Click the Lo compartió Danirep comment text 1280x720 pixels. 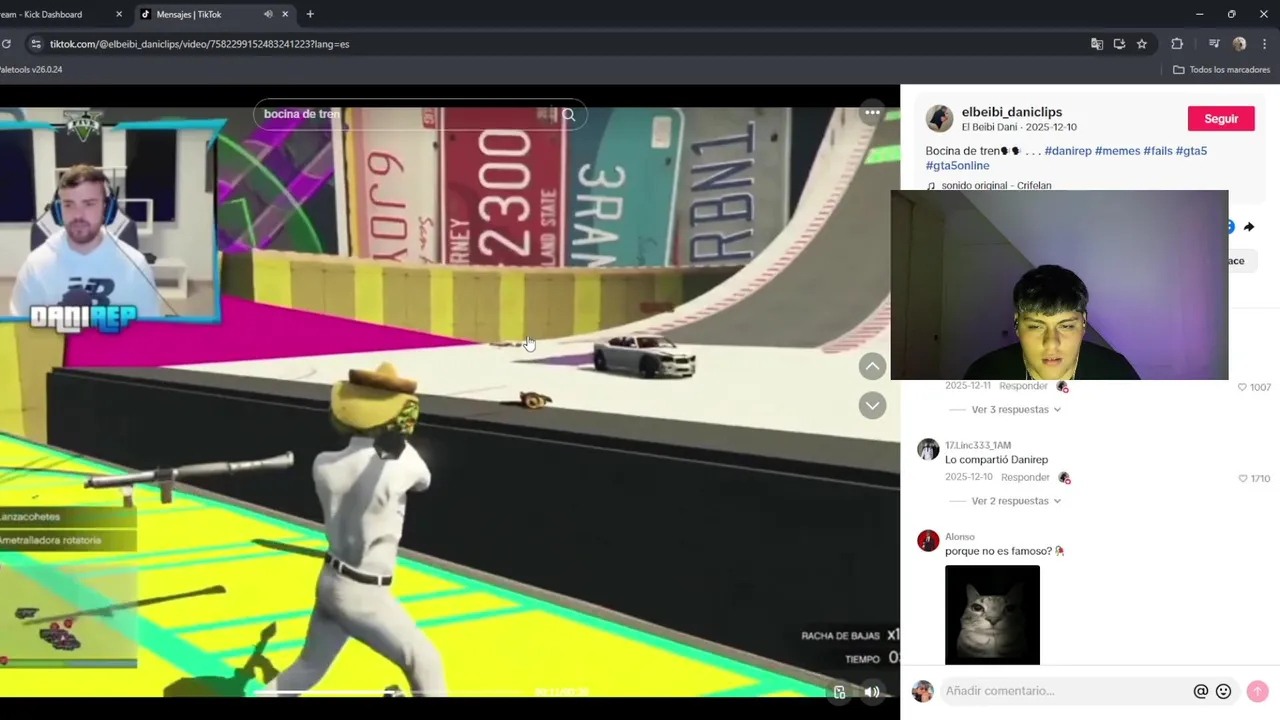[x=996, y=460]
